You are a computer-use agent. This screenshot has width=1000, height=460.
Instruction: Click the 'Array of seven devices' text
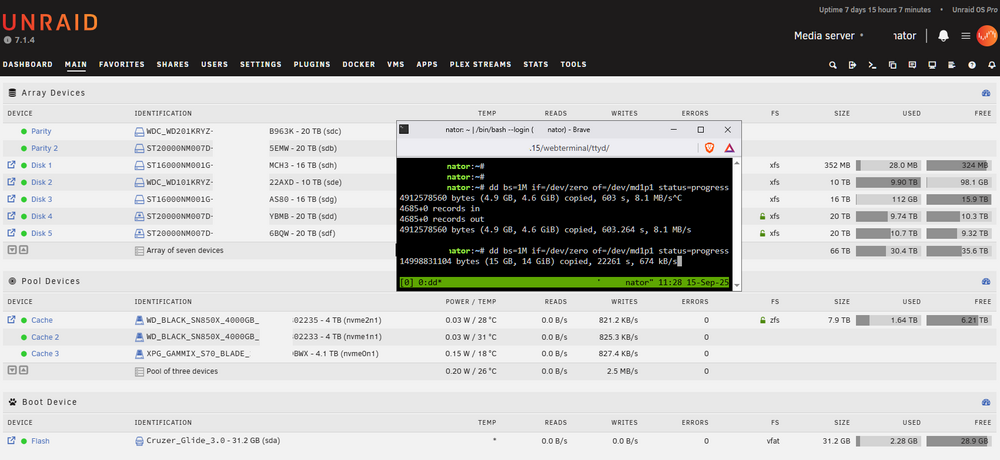[185, 251]
